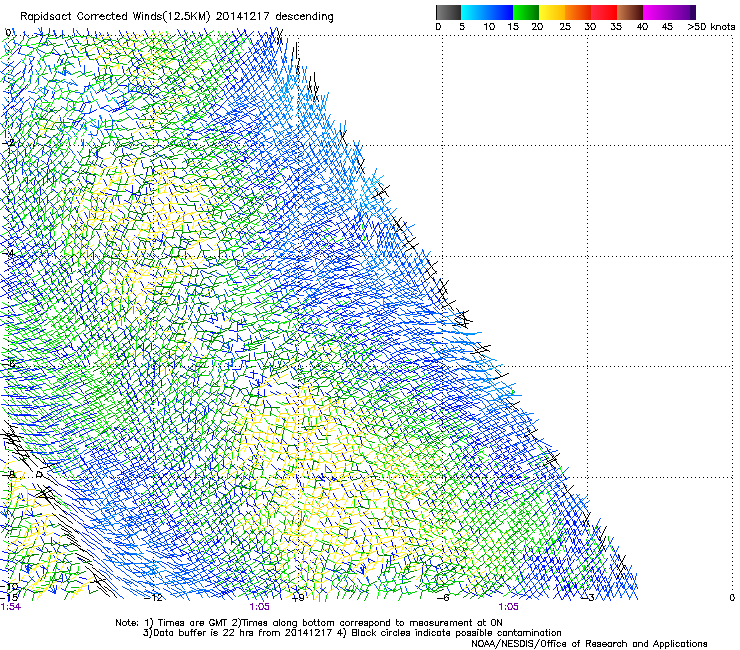Click the '-3' longitude axis label

(588, 598)
